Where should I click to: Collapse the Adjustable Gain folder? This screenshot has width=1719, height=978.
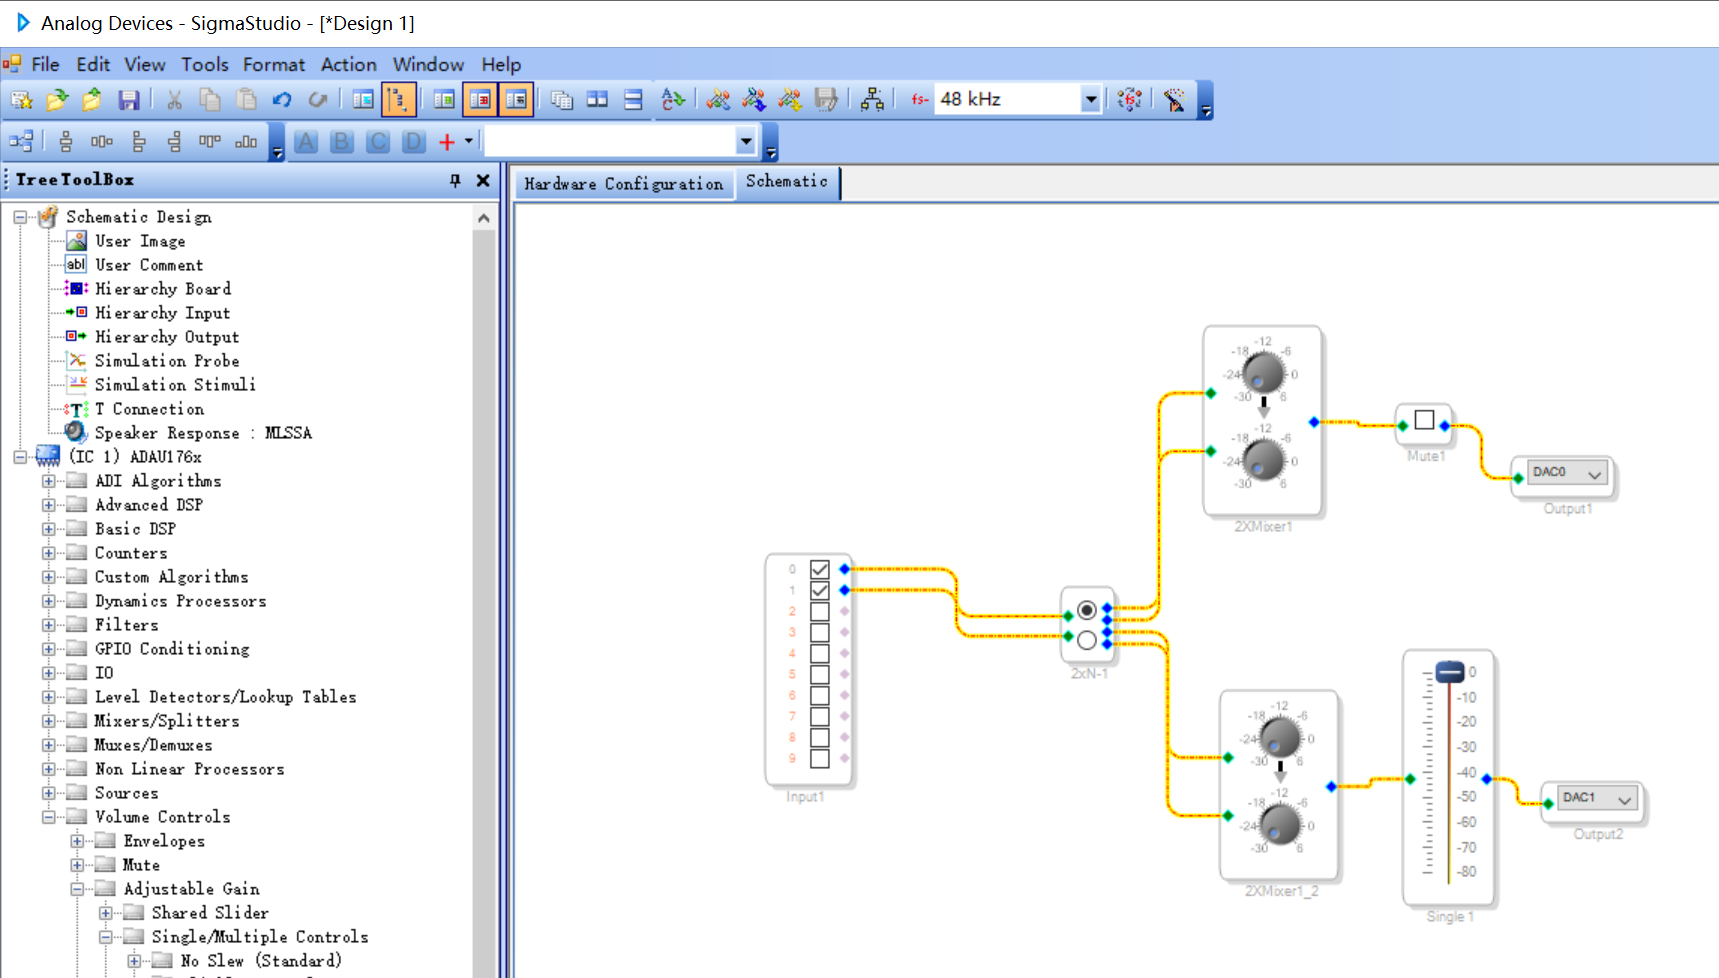click(x=77, y=889)
